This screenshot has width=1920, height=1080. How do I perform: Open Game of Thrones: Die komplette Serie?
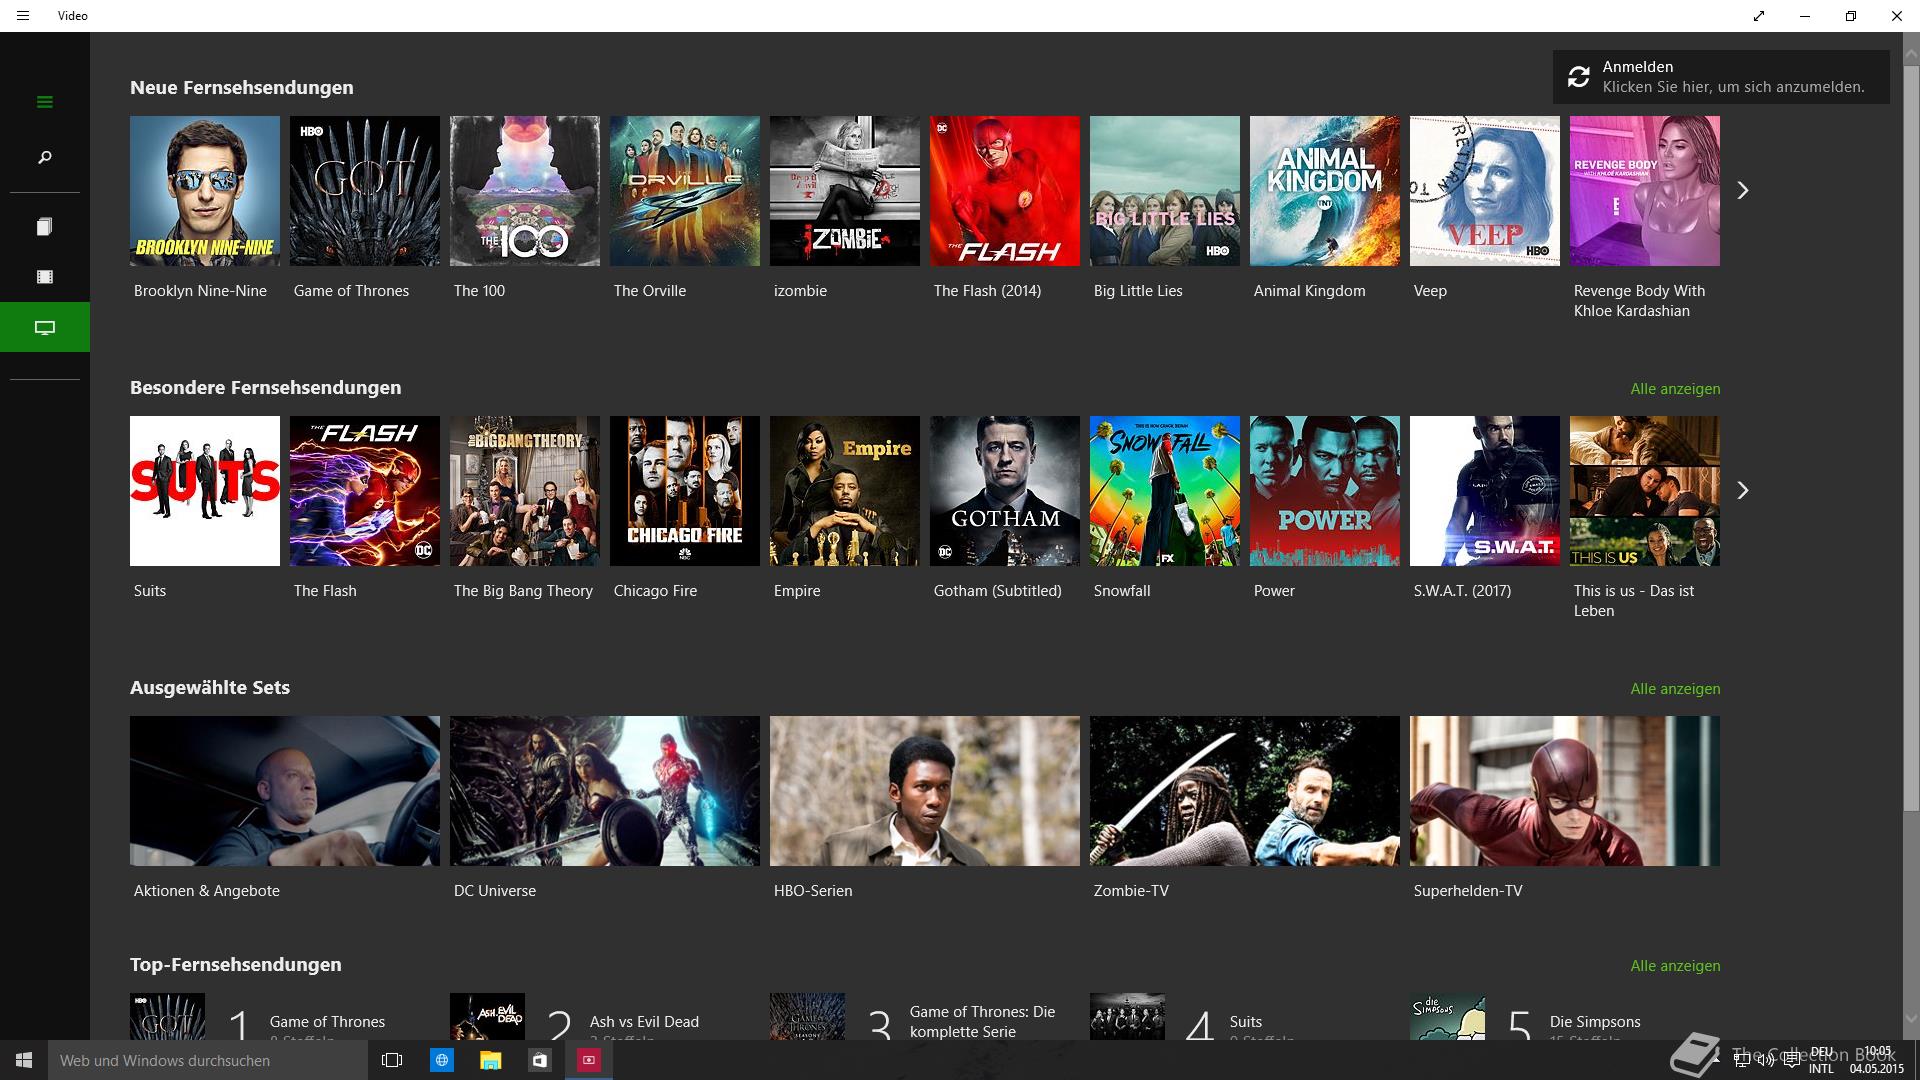click(925, 1017)
